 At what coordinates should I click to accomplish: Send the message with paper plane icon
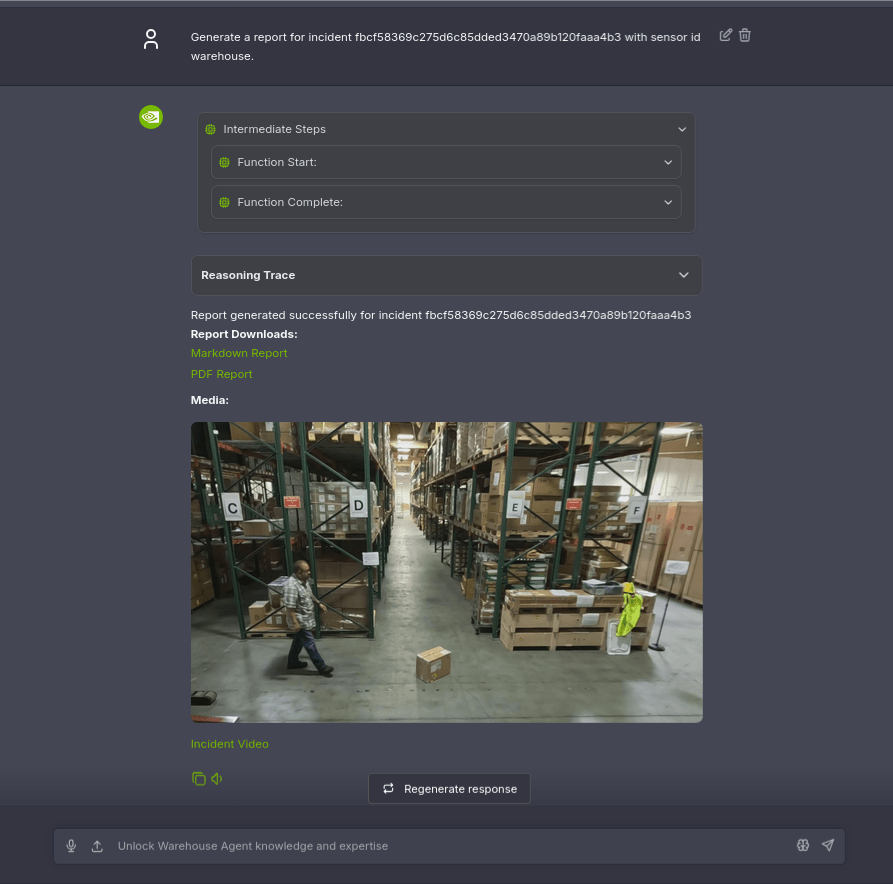(x=828, y=846)
